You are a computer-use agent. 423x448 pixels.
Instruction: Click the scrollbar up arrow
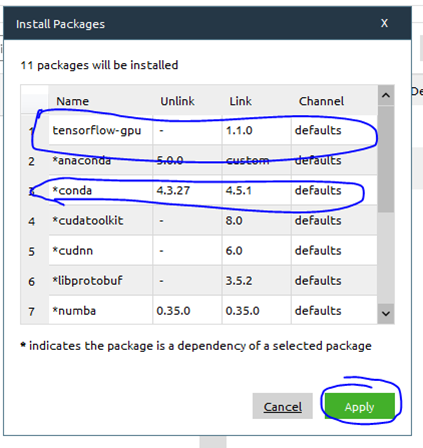click(386, 96)
